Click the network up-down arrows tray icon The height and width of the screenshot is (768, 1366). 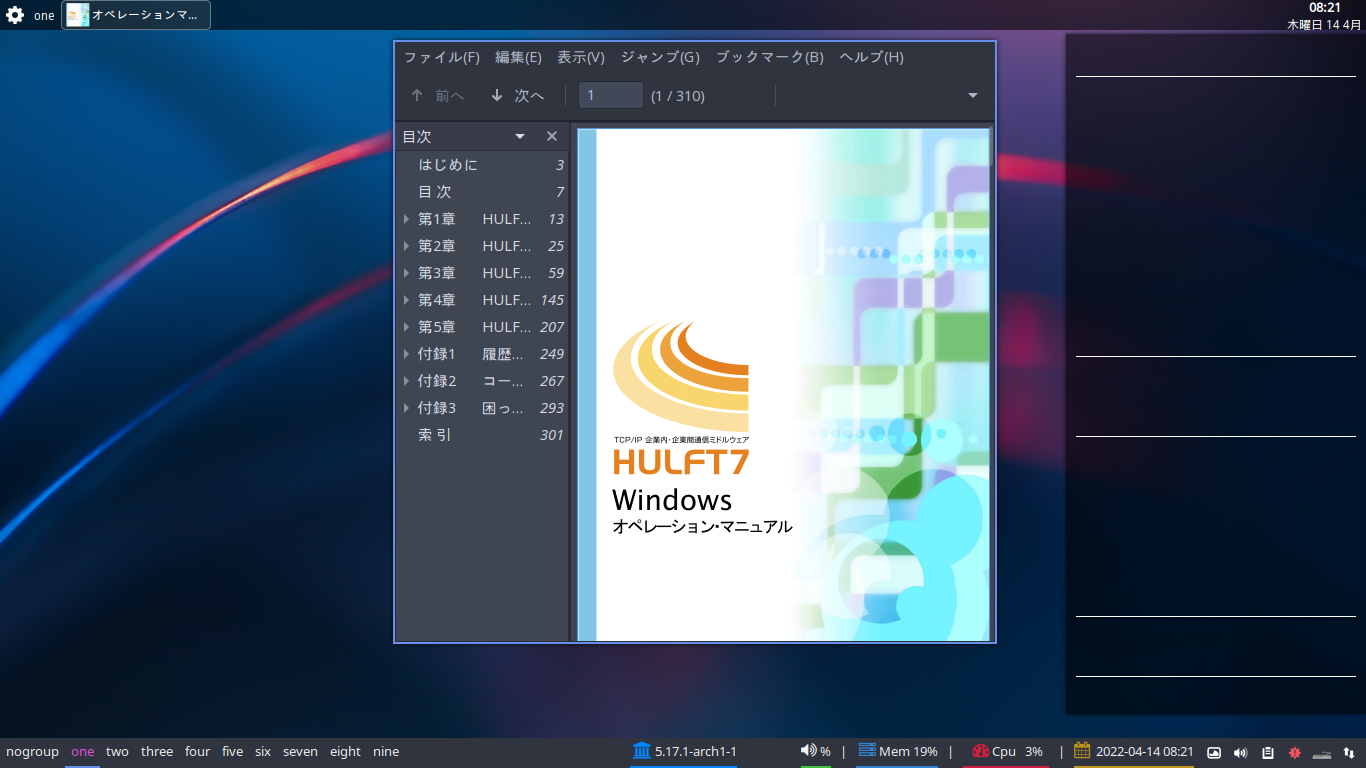1349,753
